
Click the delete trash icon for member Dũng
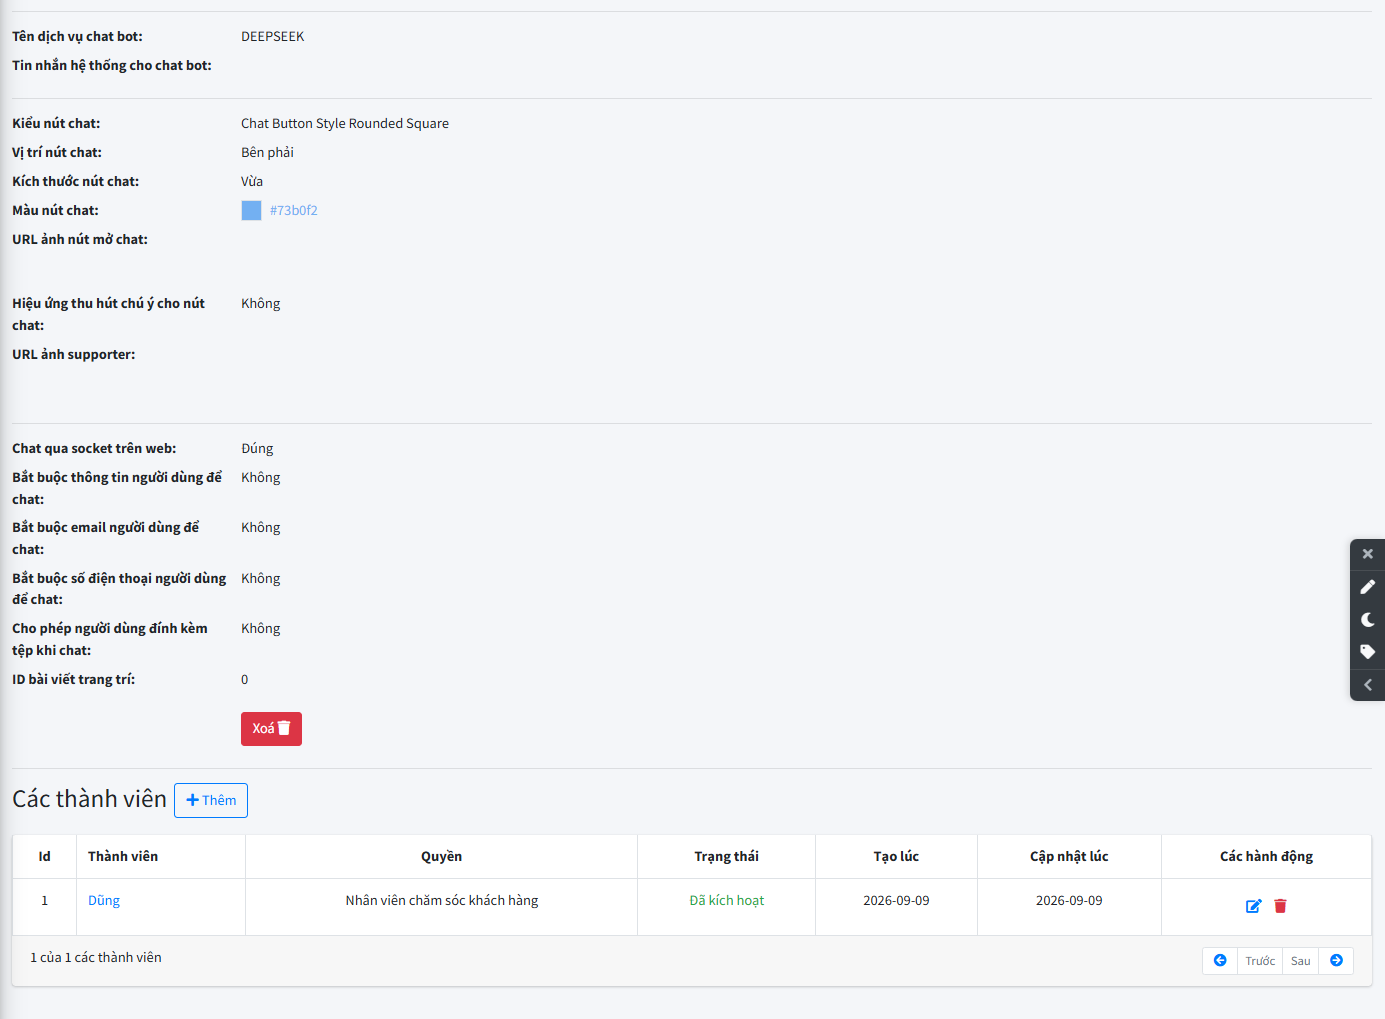[1280, 906]
